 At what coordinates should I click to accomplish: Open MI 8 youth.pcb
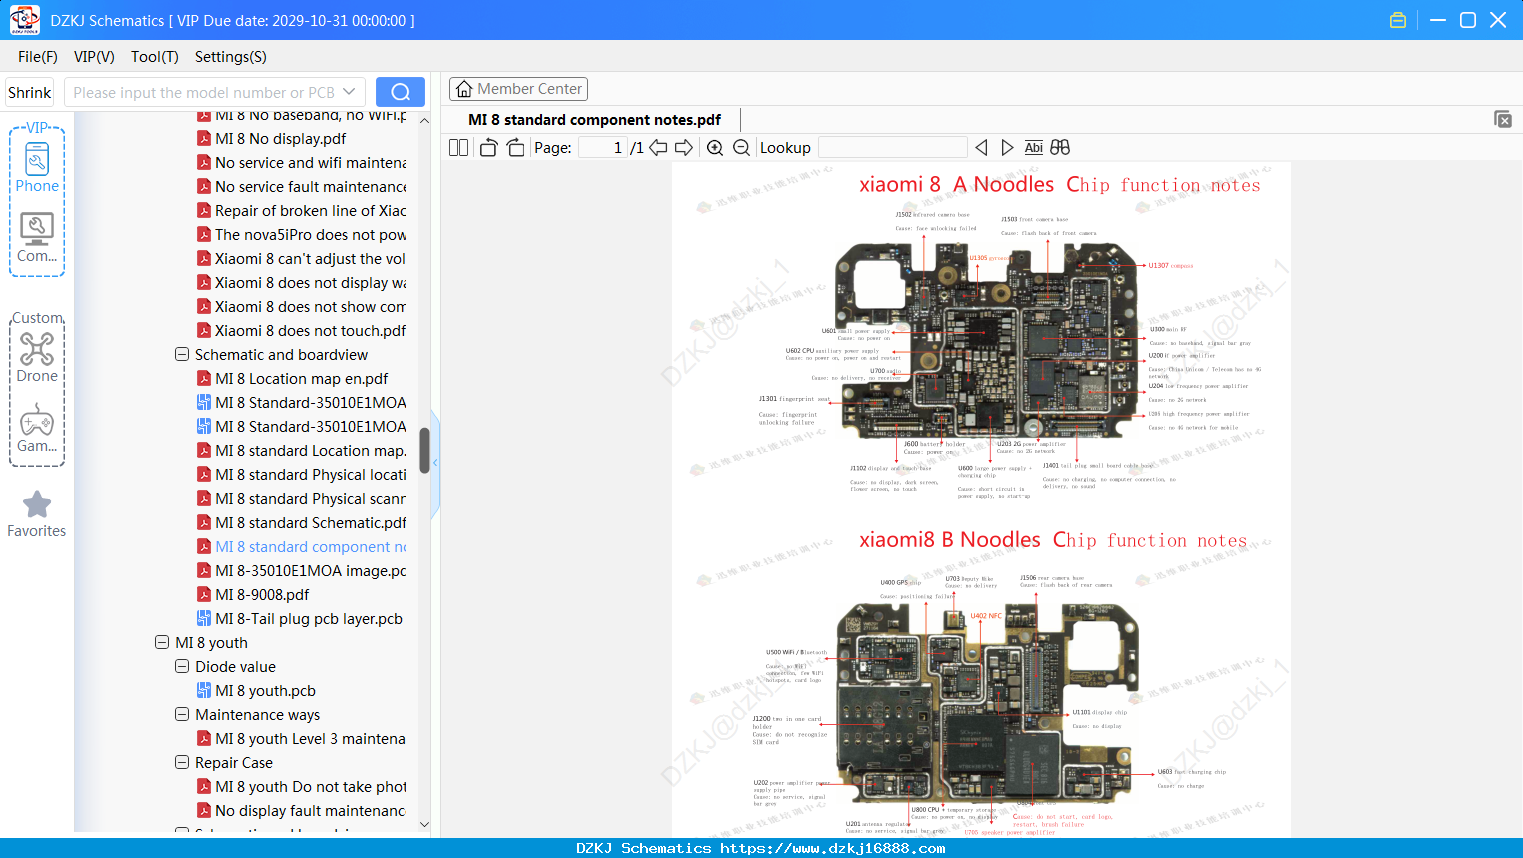click(x=265, y=690)
